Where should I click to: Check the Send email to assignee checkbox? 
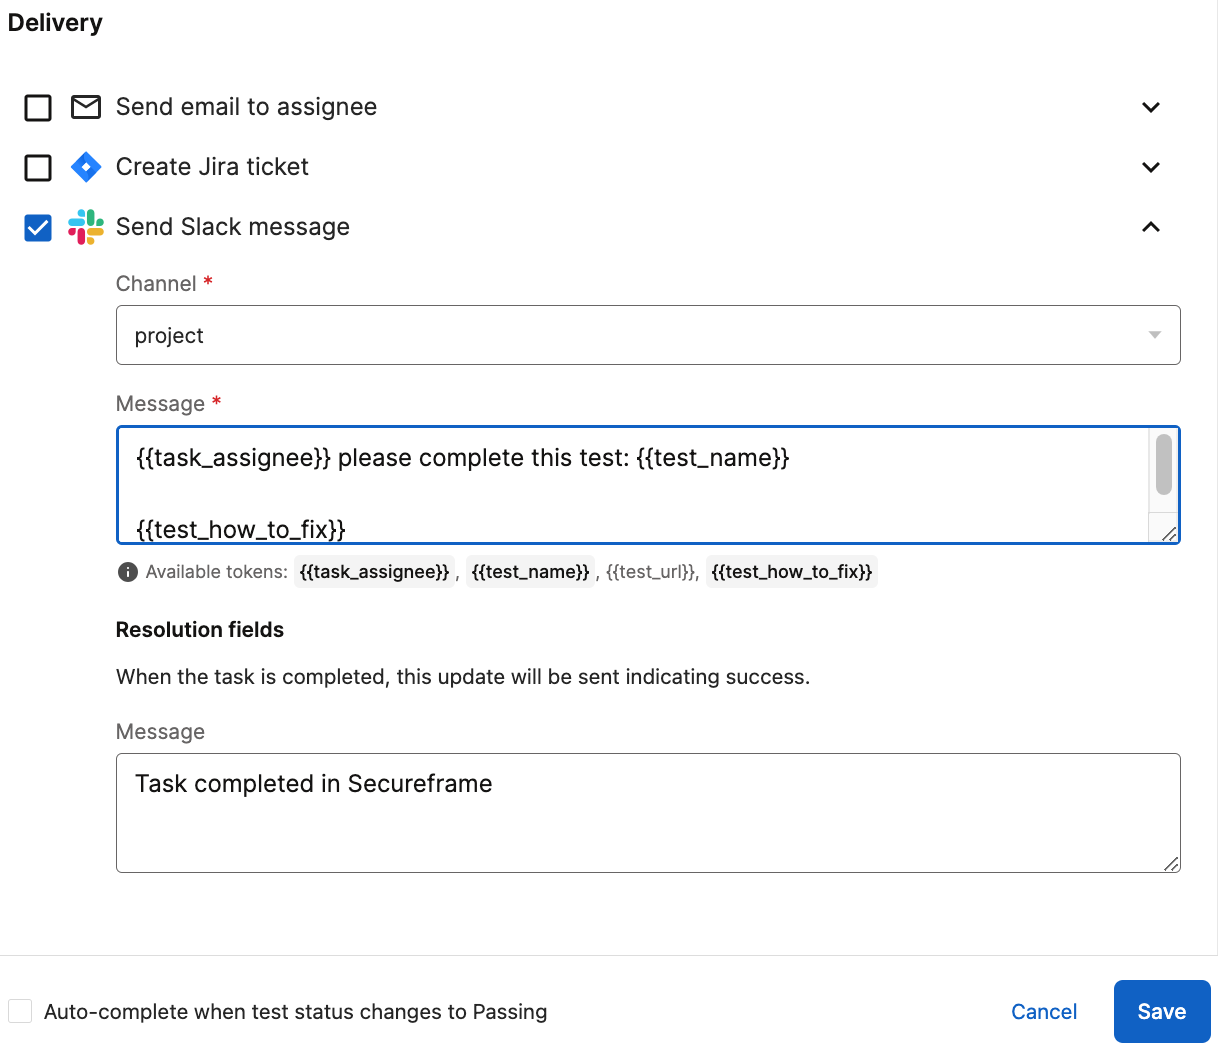click(x=38, y=107)
